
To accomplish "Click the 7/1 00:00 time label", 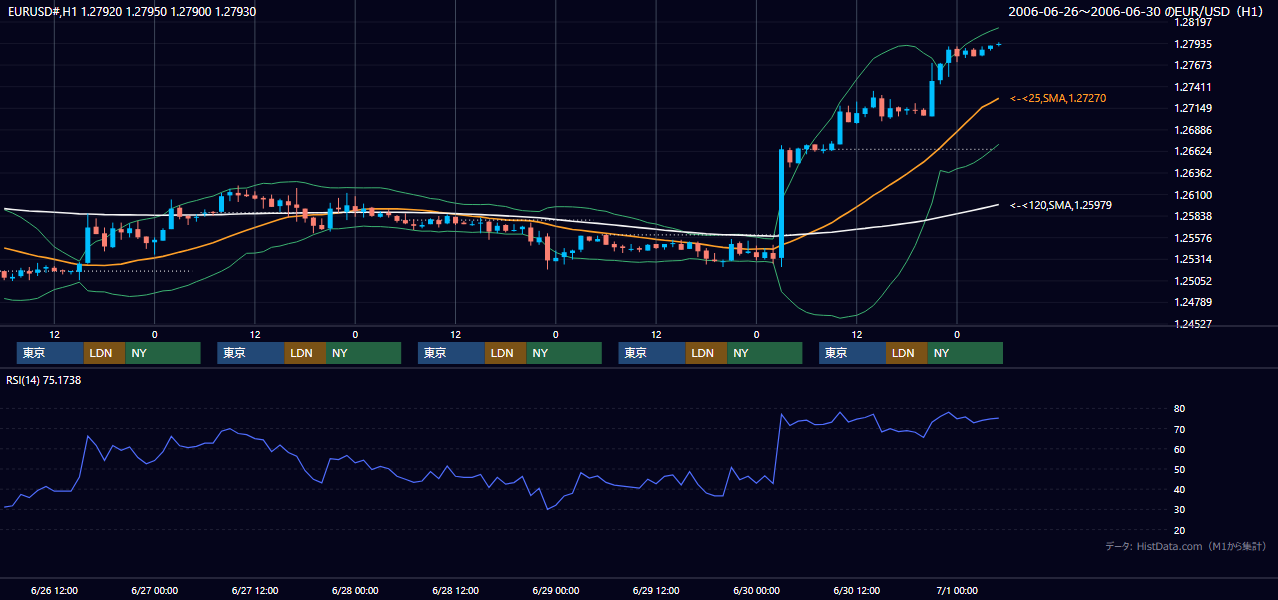I will (957, 590).
